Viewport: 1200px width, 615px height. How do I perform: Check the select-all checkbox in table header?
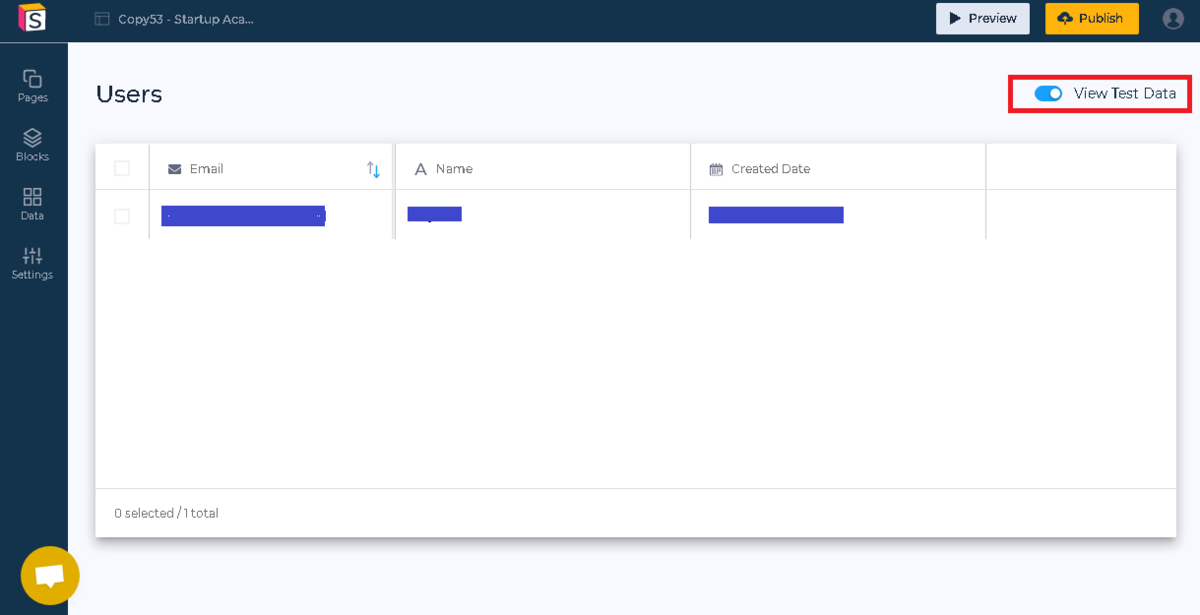click(x=122, y=168)
